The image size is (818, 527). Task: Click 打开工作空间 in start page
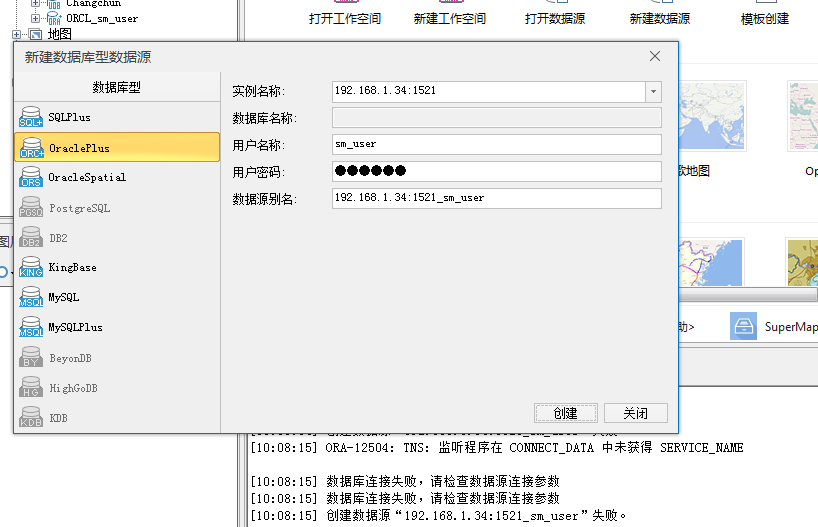tap(345, 19)
